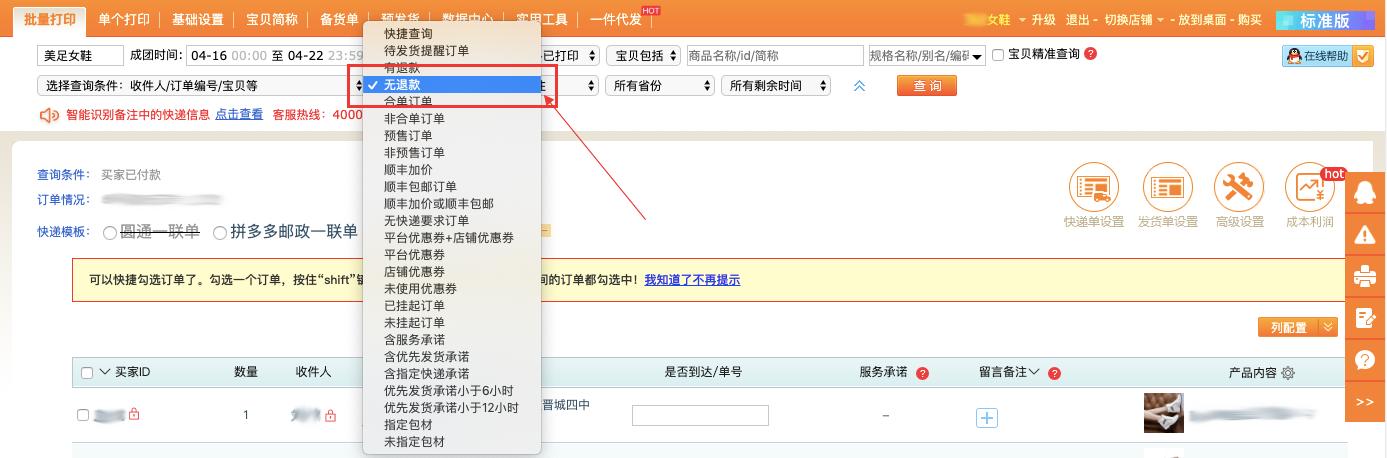Check the first order row checkbox
The height and width of the screenshot is (458, 1387).
(83, 415)
